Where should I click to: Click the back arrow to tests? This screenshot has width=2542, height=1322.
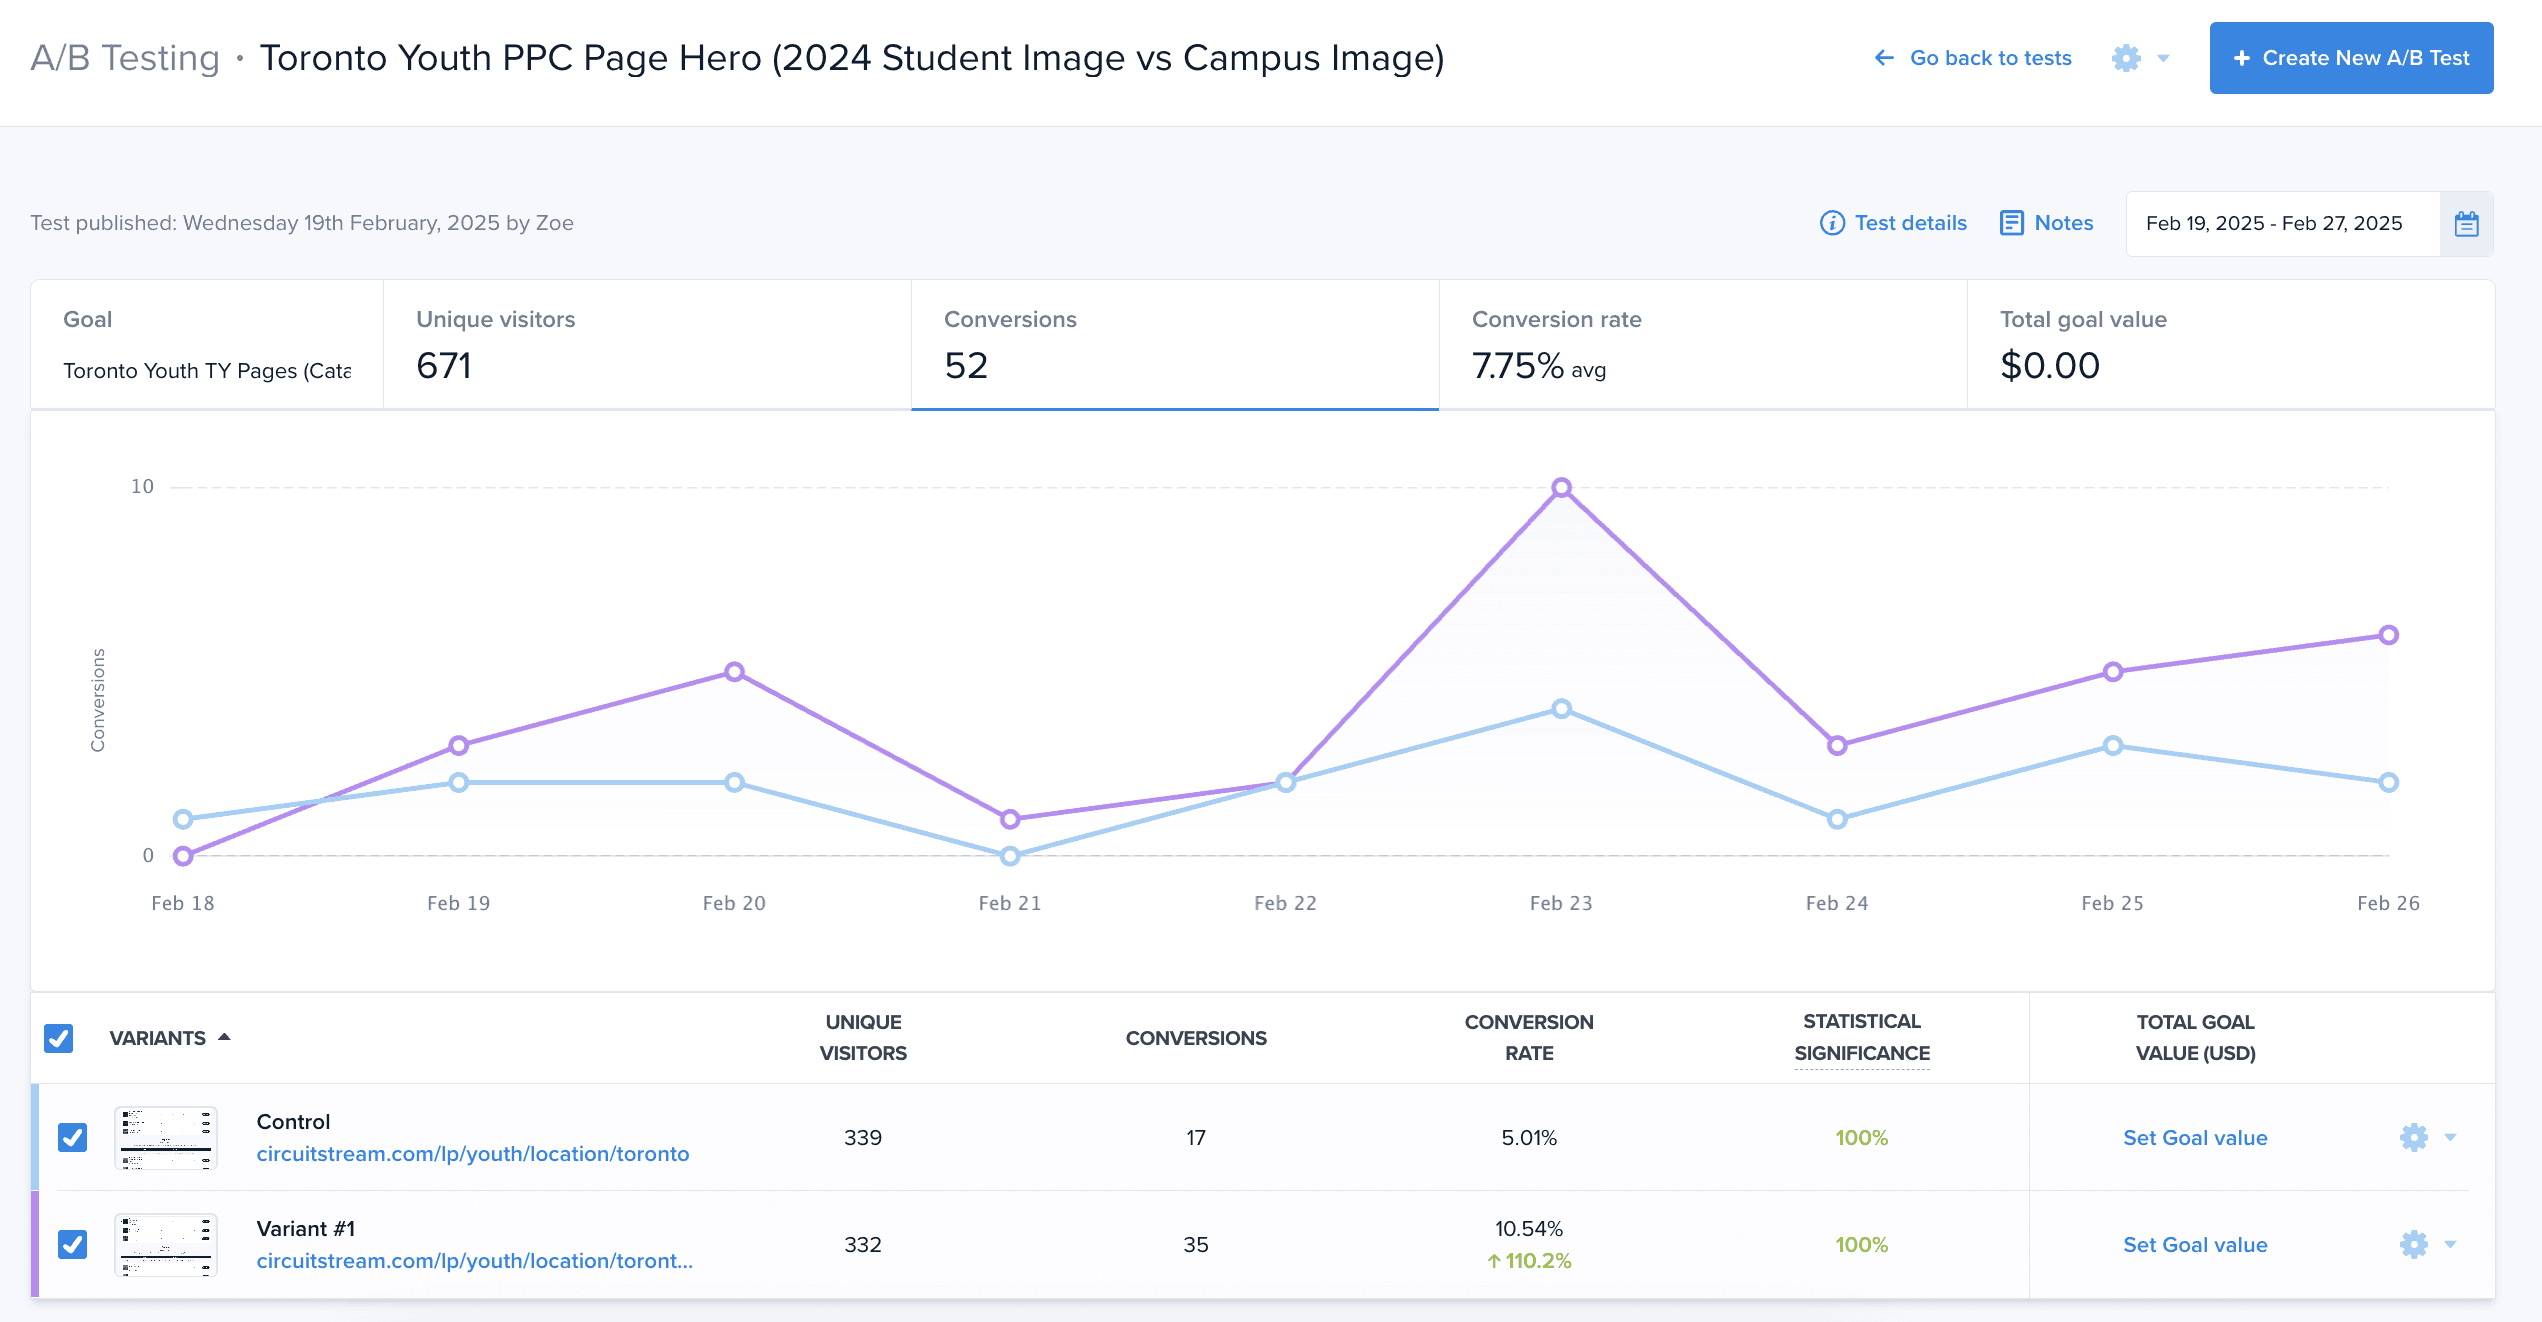coord(1884,58)
